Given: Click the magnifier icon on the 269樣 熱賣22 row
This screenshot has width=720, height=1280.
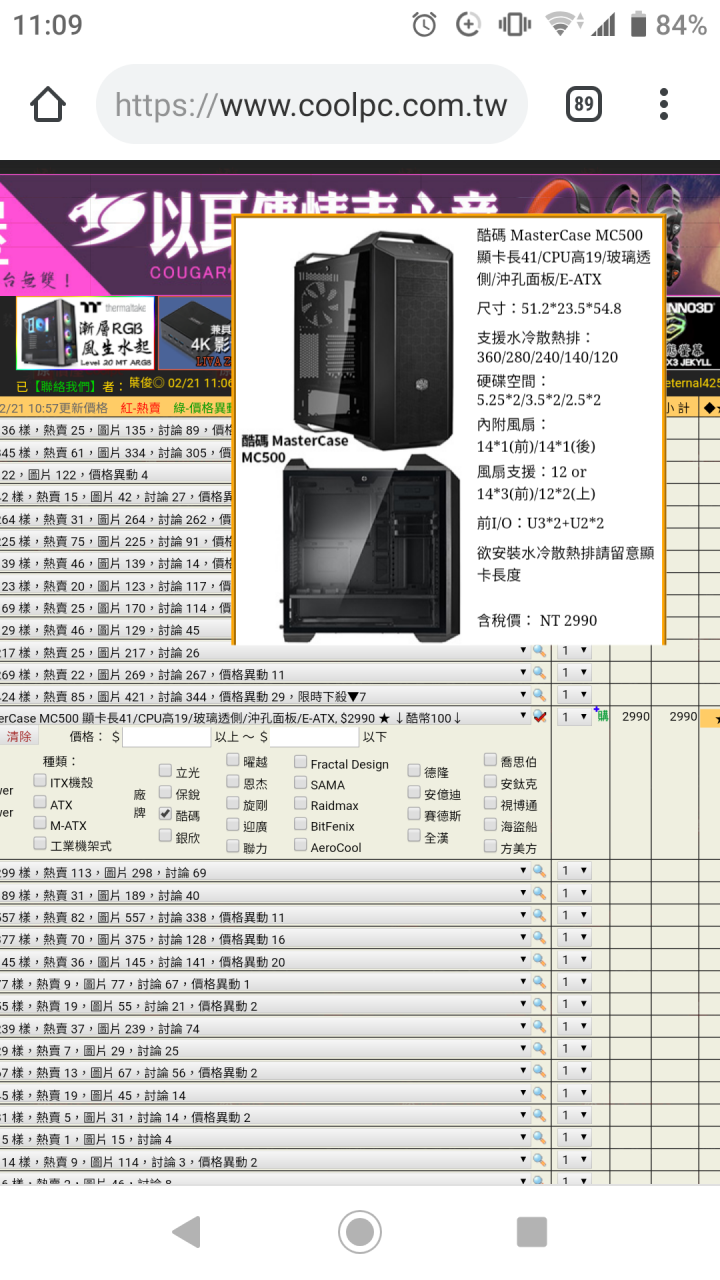Looking at the screenshot, I should (x=539, y=673).
